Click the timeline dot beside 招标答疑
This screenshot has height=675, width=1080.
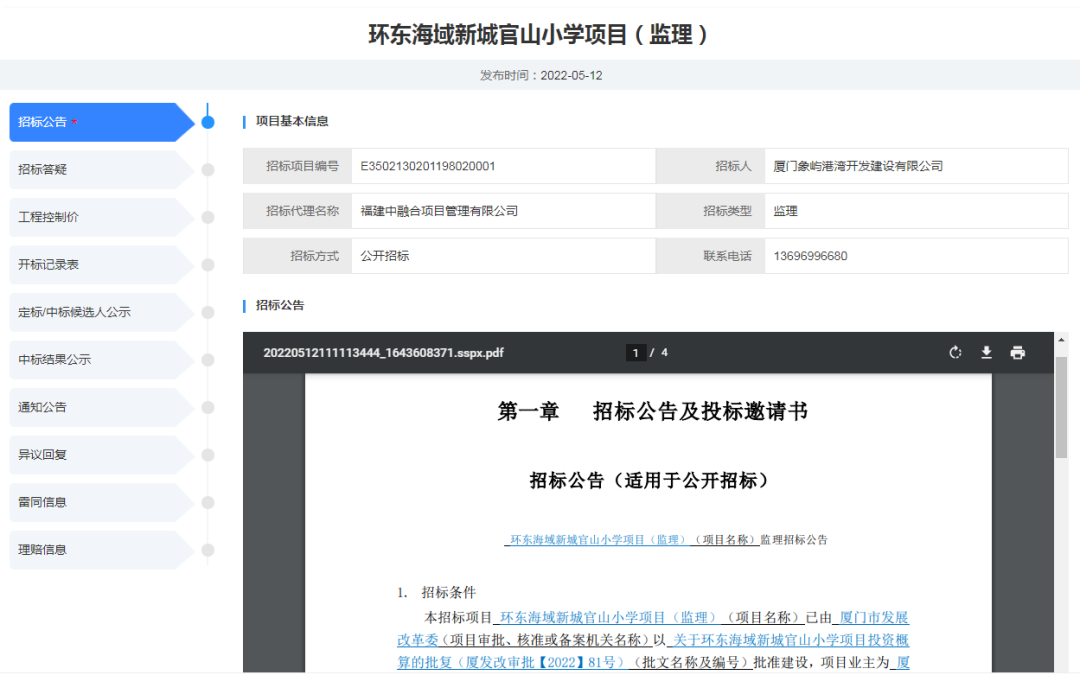(208, 170)
